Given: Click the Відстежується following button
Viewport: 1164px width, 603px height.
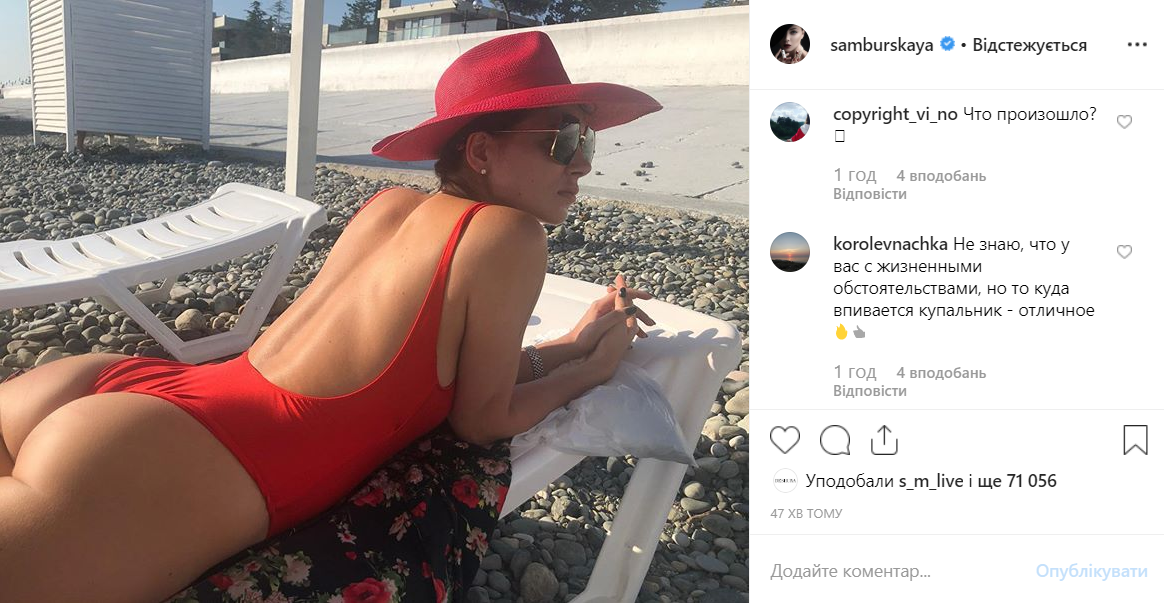Looking at the screenshot, I should pos(1029,45).
